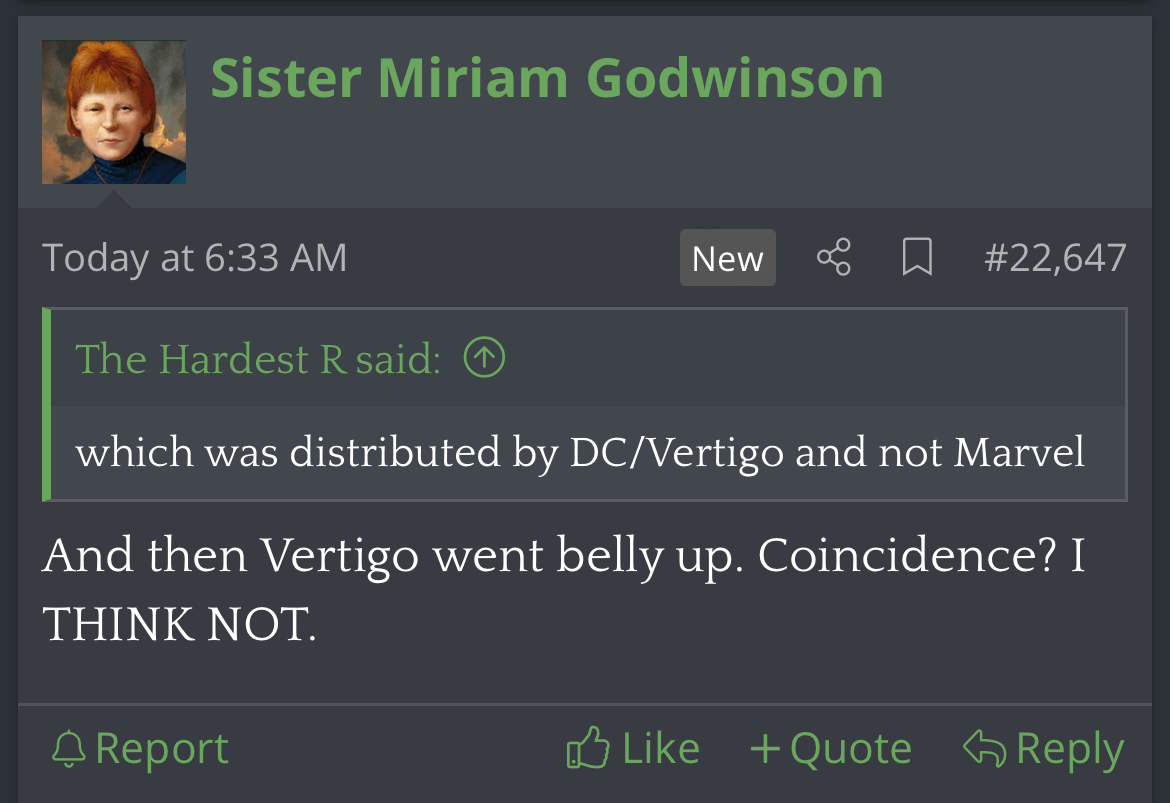Like the post via 'Like' text

click(x=661, y=749)
